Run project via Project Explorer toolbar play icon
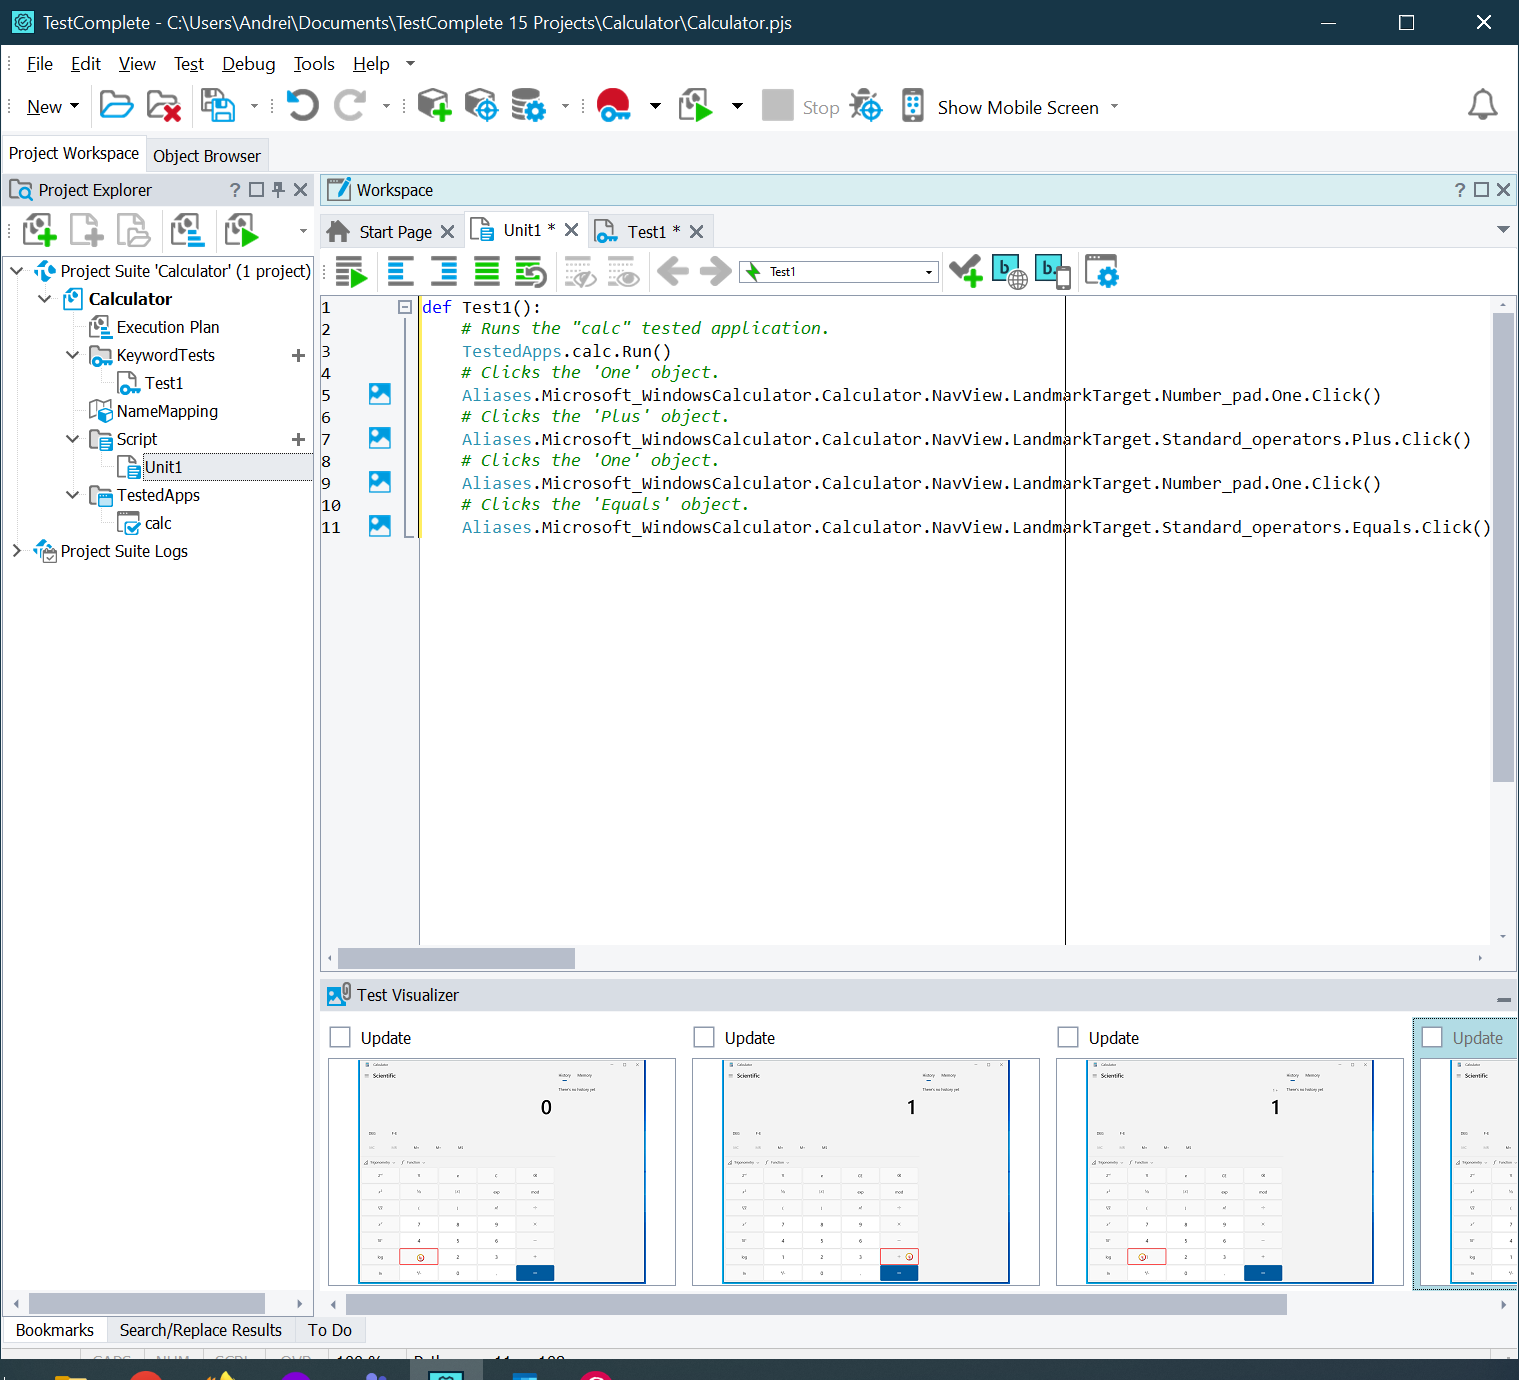 click(242, 230)
